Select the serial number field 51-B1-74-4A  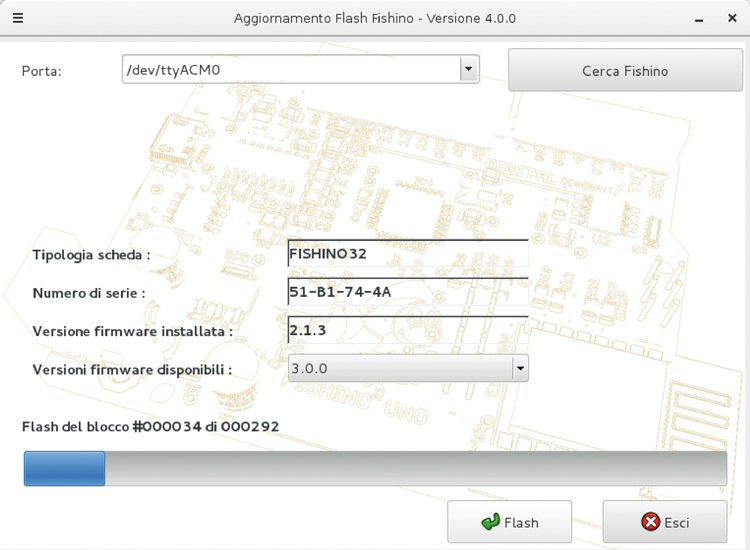tap(407, 292)
